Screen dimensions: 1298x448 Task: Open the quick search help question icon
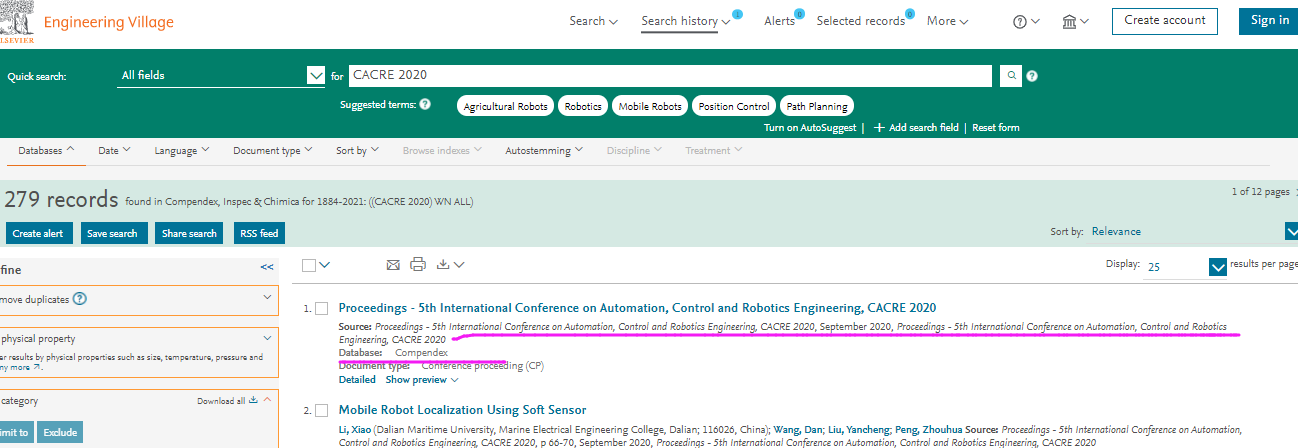1032,76
